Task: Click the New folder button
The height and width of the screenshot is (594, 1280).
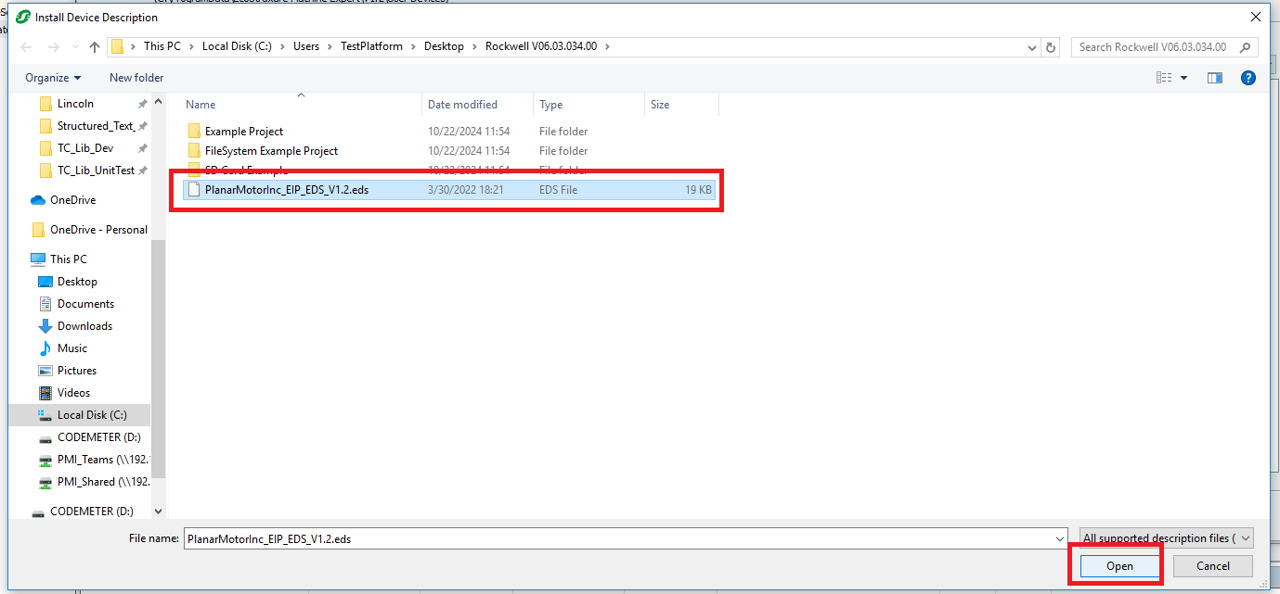Action: [x=136, y=78]
